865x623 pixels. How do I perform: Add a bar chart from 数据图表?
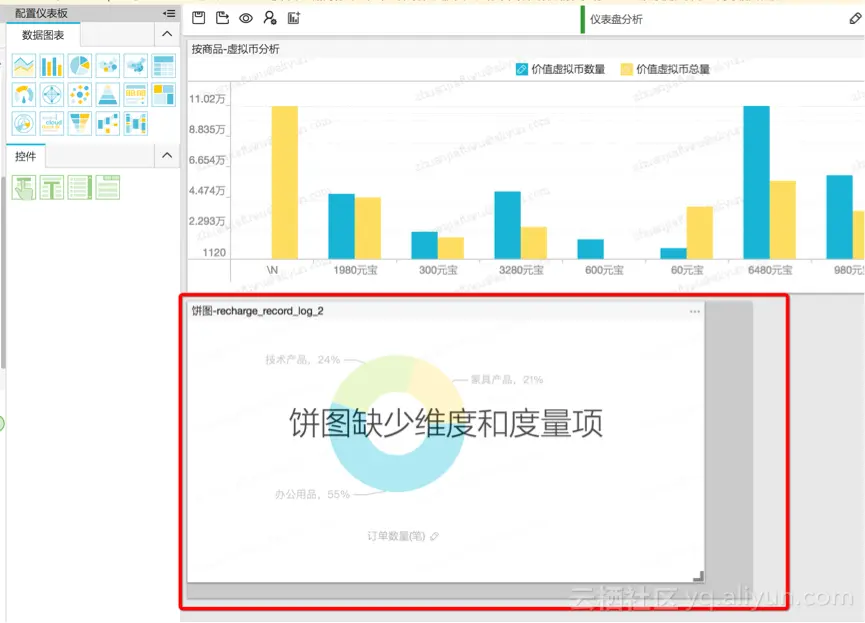click(x=52, y=66)
